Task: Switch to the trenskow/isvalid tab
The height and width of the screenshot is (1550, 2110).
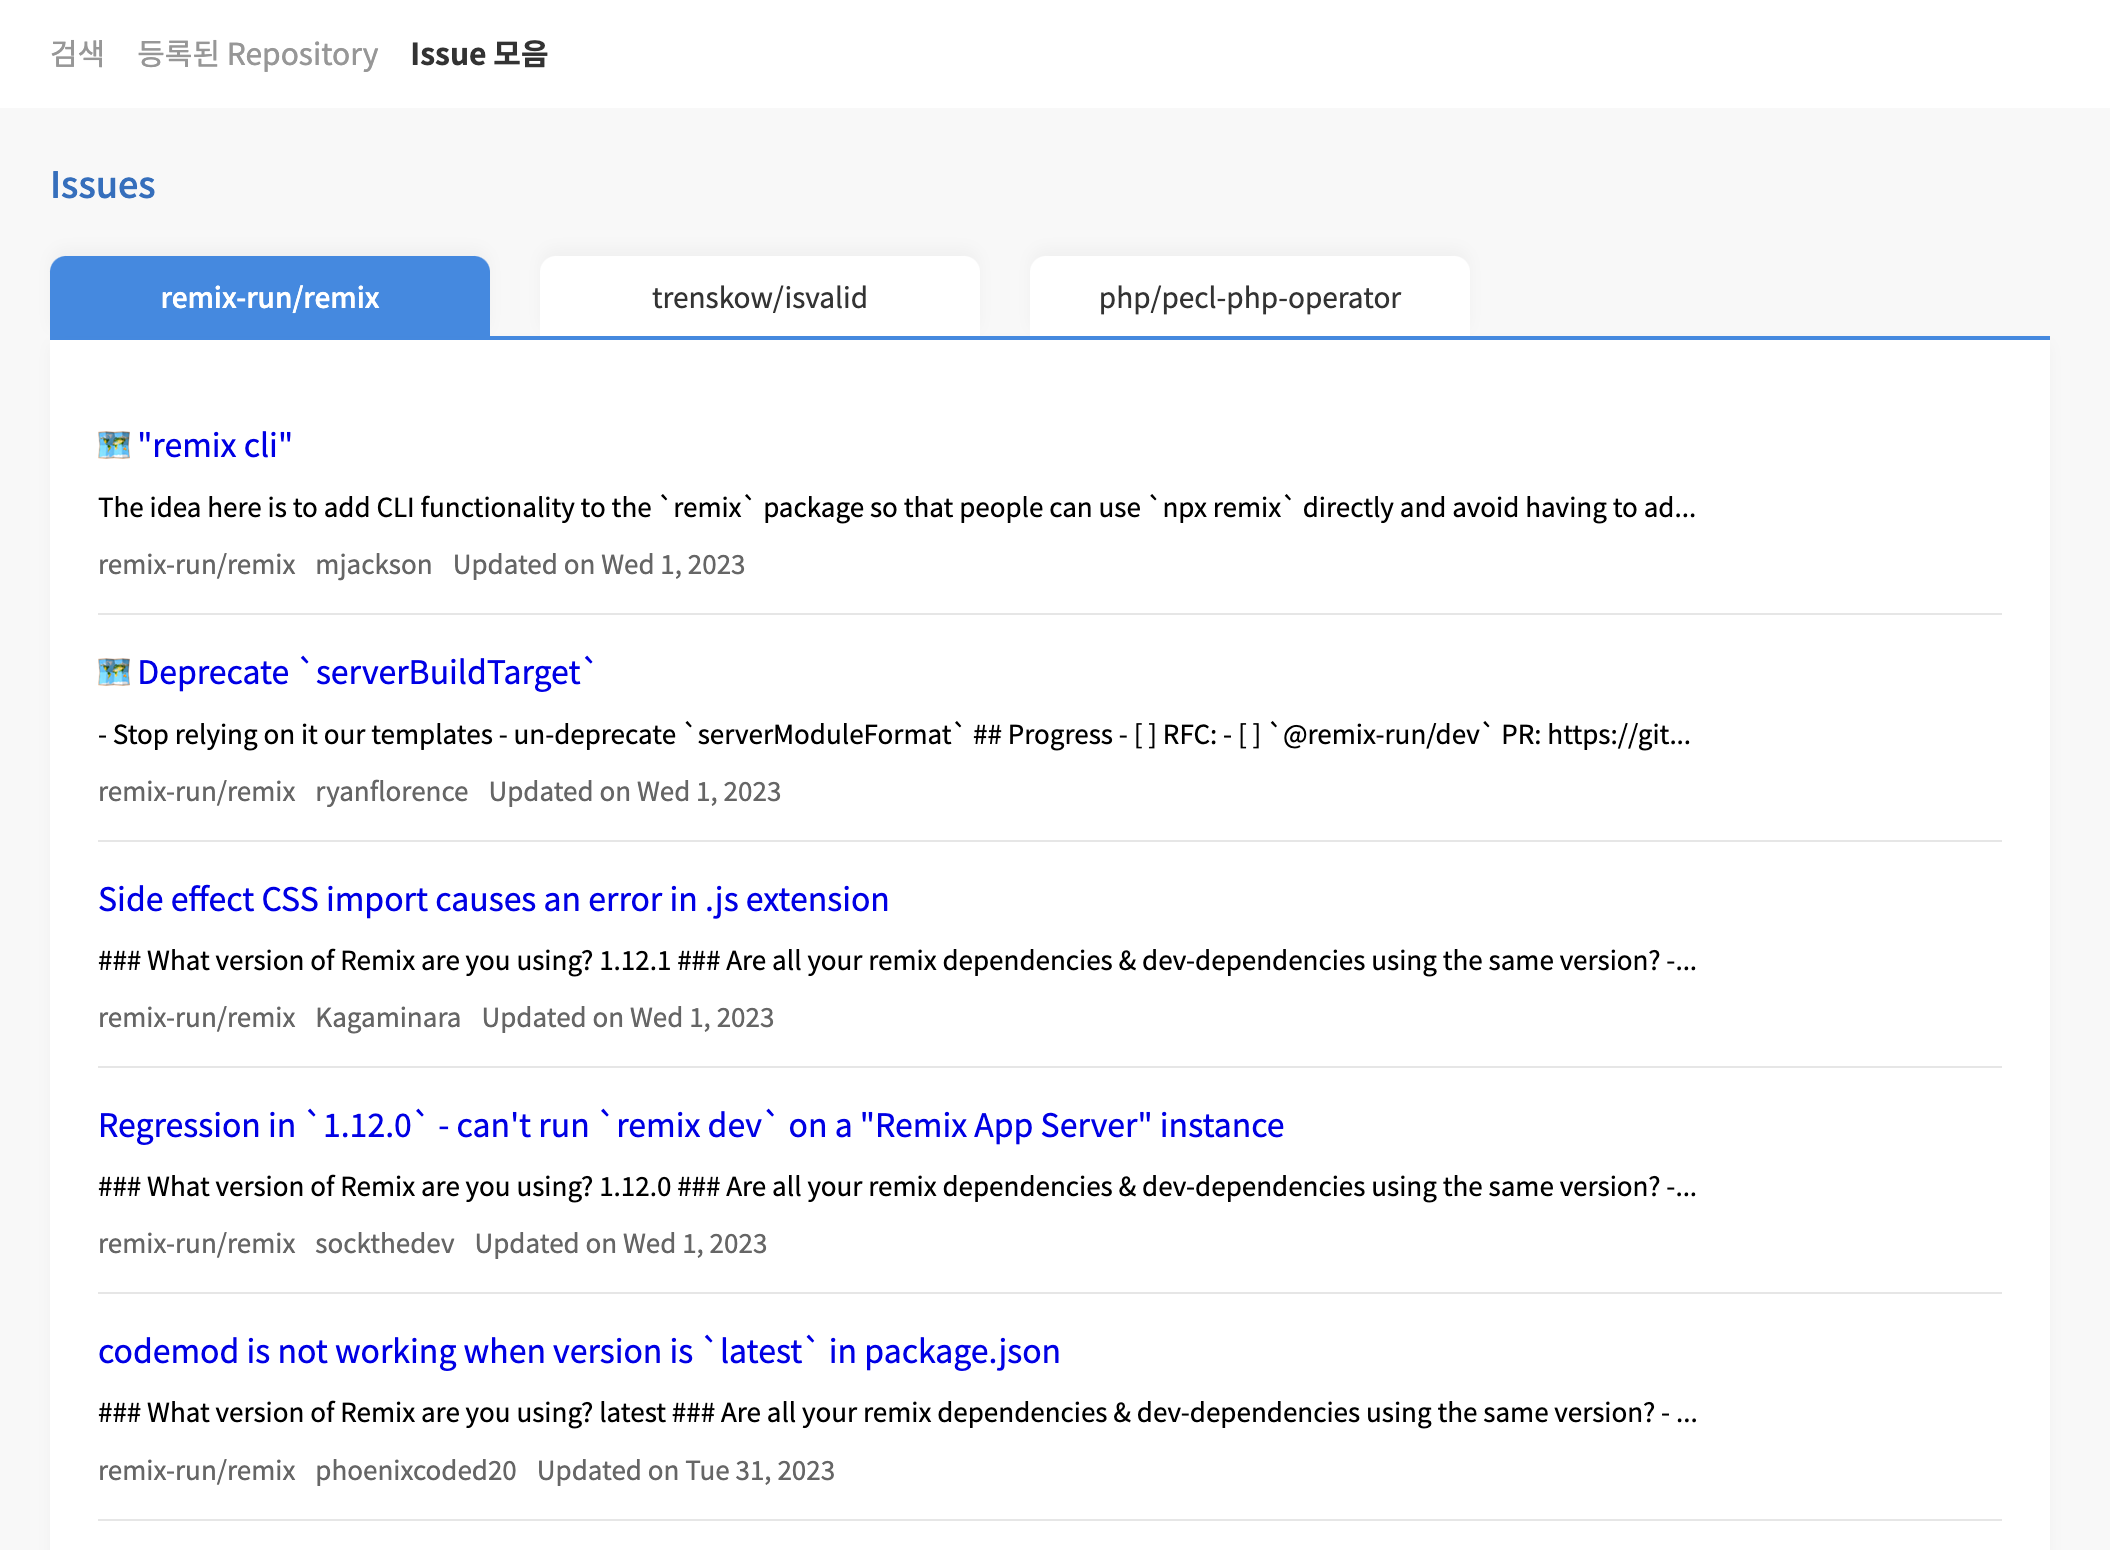Action: (x=759, y=296)
